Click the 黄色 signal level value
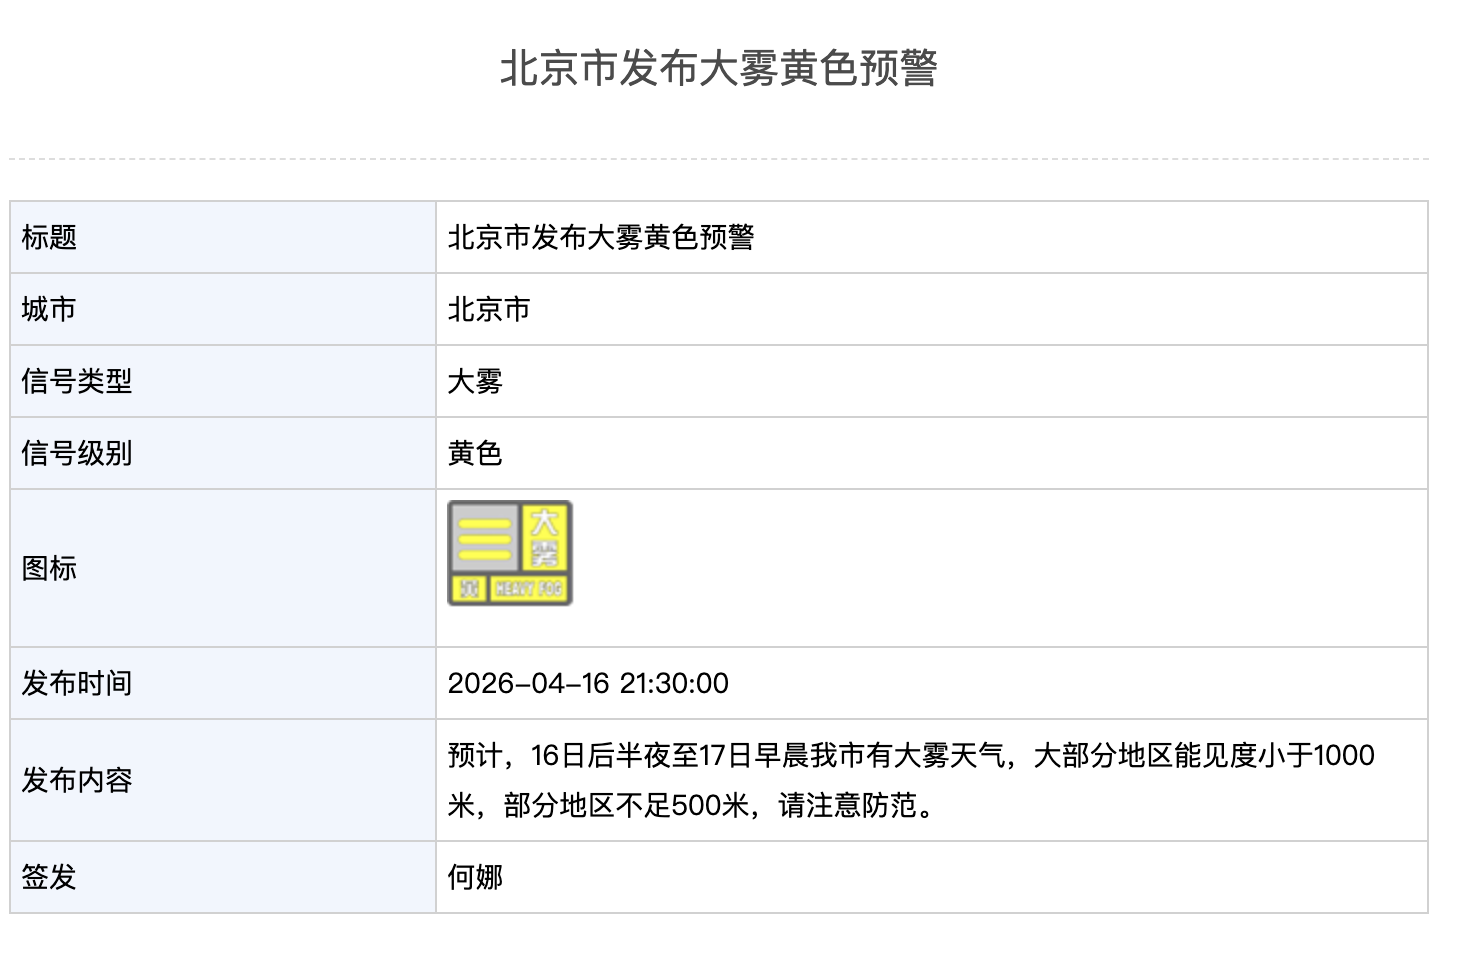 (x=475, y=453)
